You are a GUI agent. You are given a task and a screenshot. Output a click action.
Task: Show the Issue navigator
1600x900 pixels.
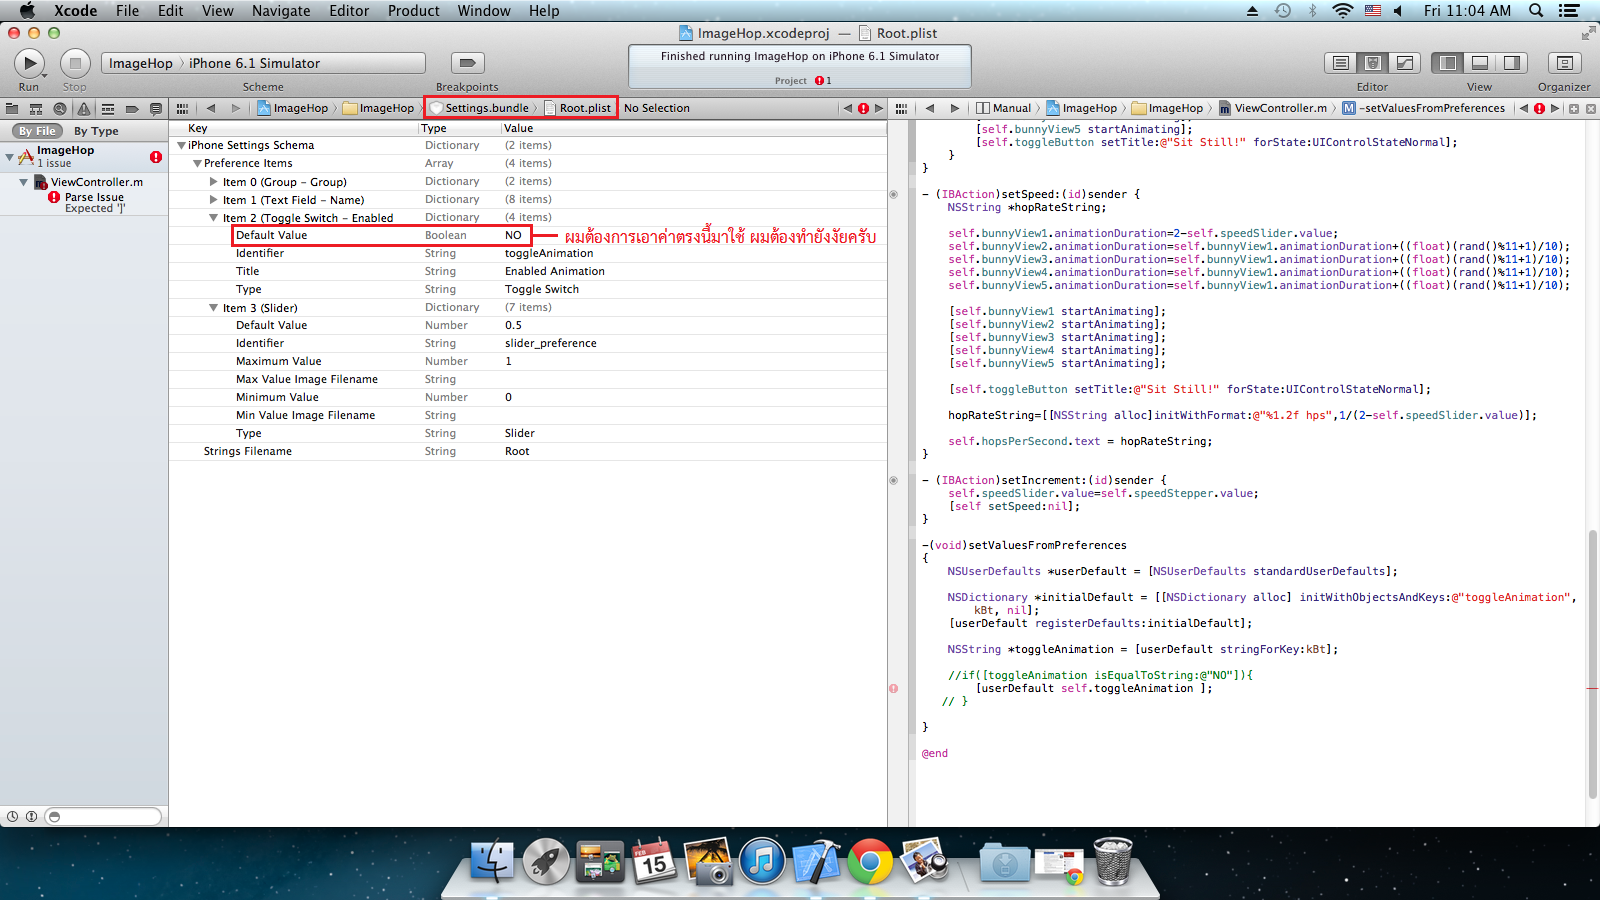coord(84,108)
